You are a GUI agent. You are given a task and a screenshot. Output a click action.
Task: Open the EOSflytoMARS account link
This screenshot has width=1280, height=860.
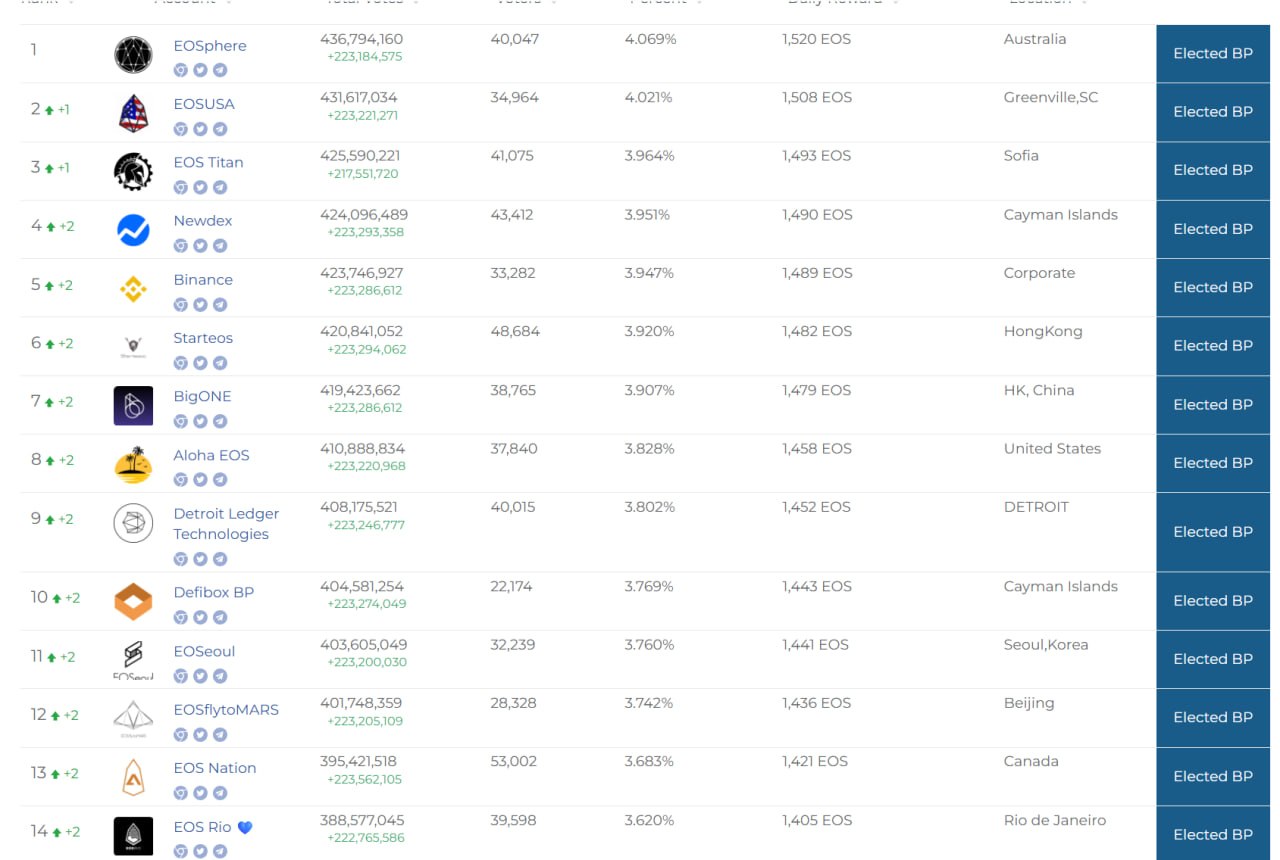(226, 709)
